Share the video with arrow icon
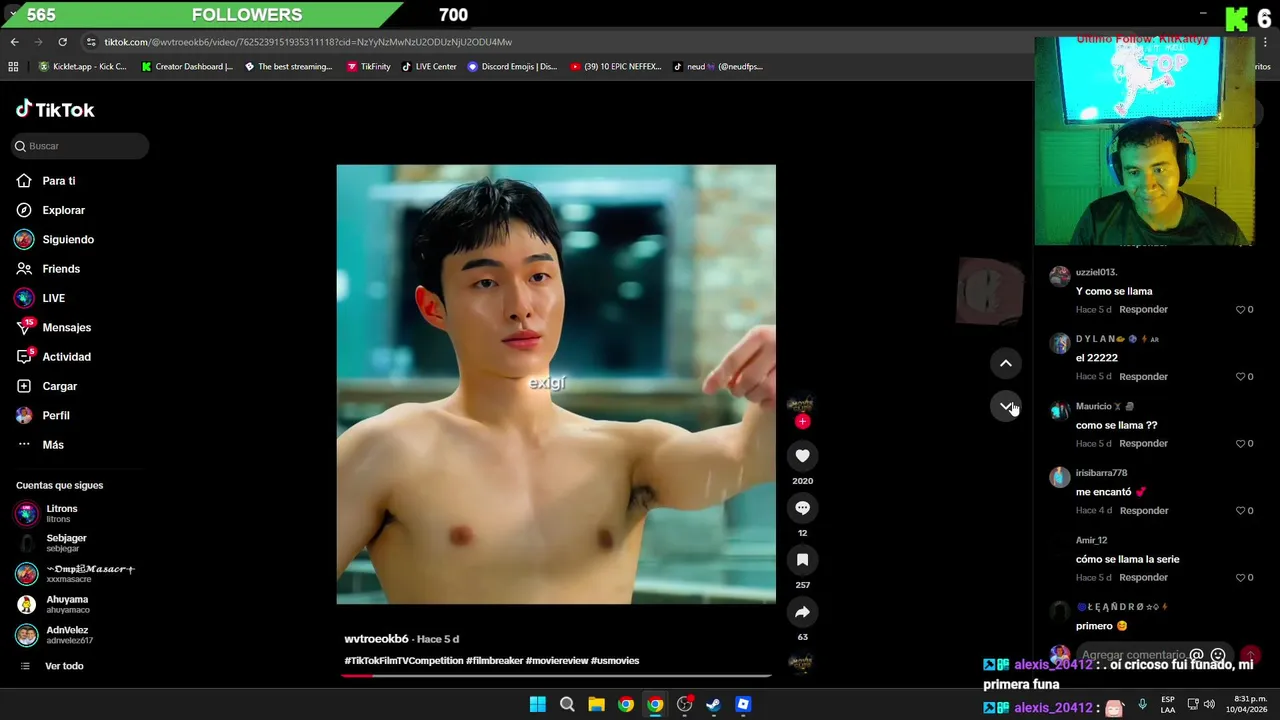1280x720 pixels. coord(802,612)
